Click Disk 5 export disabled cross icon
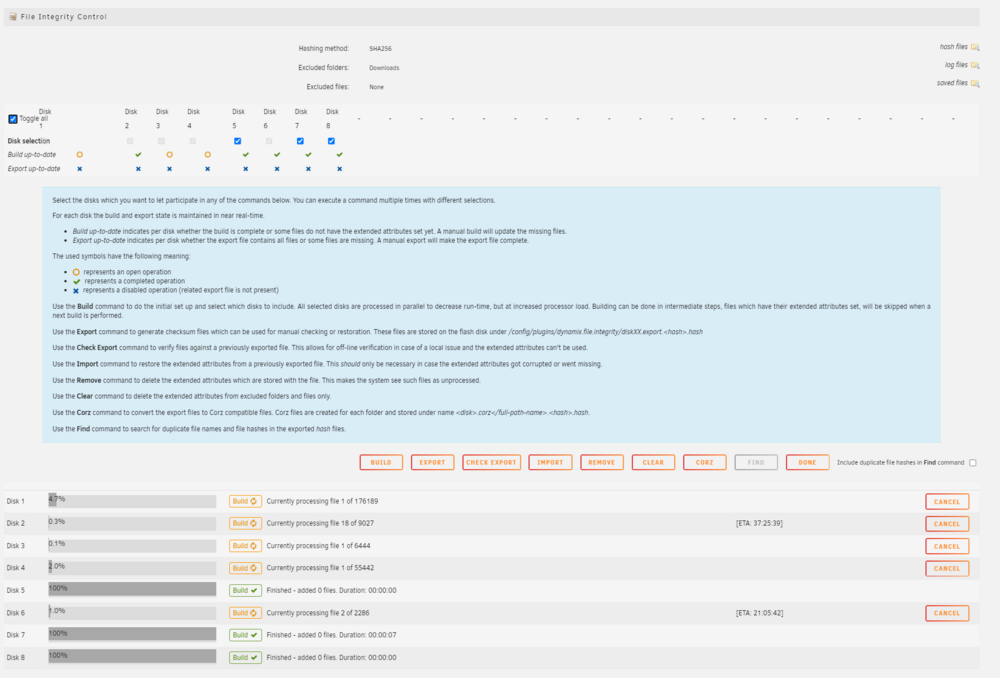Image resolution: width=1000 pixels, height=678 pixels. (x=246, y=169)
